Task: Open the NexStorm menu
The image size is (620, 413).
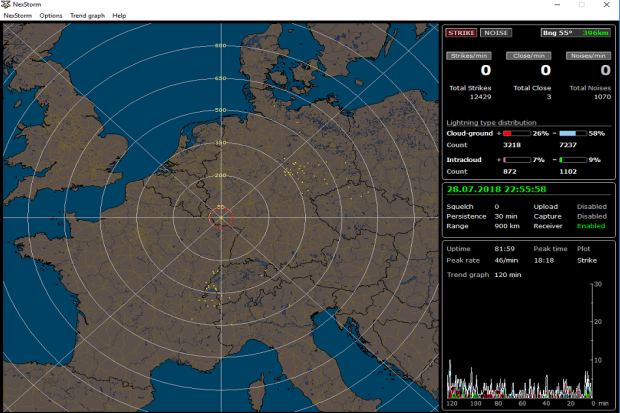Action: coord(18,15)
